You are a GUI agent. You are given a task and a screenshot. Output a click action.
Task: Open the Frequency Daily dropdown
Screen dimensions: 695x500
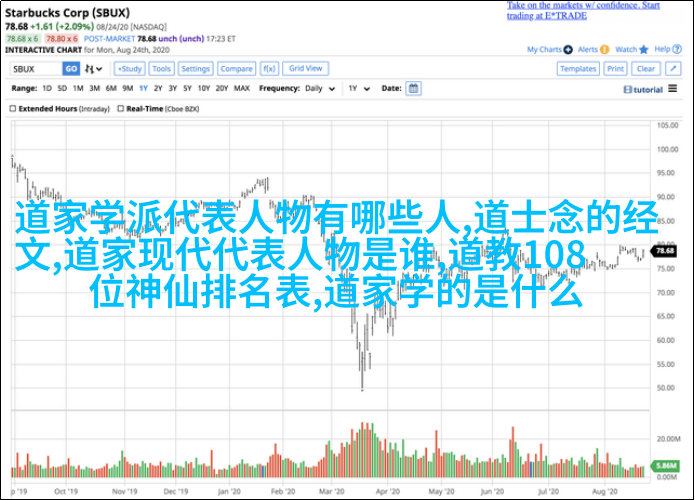click(320, 89)
